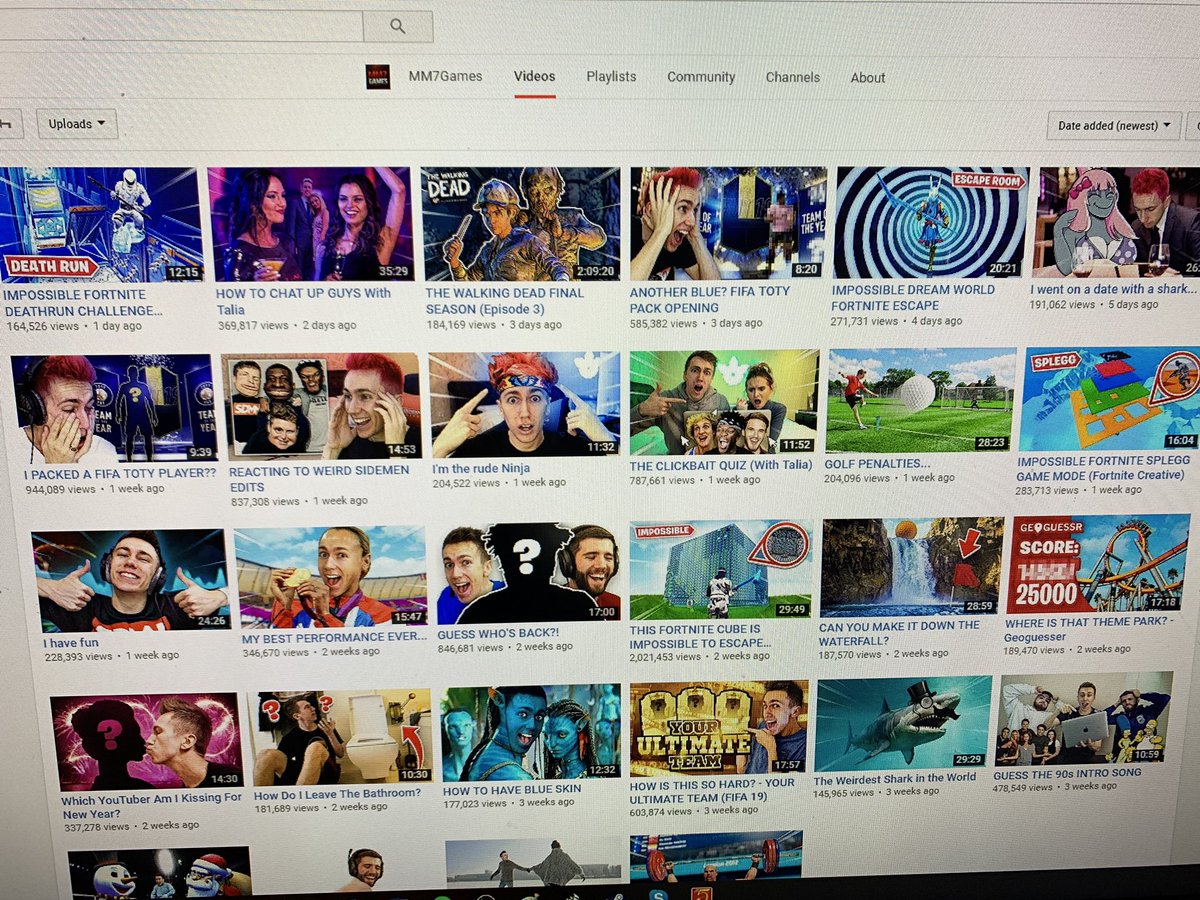Click '12:15' duration badge on Deathrun video
The height and width of the screenshot is (900, 1200).
pos(183,271)
